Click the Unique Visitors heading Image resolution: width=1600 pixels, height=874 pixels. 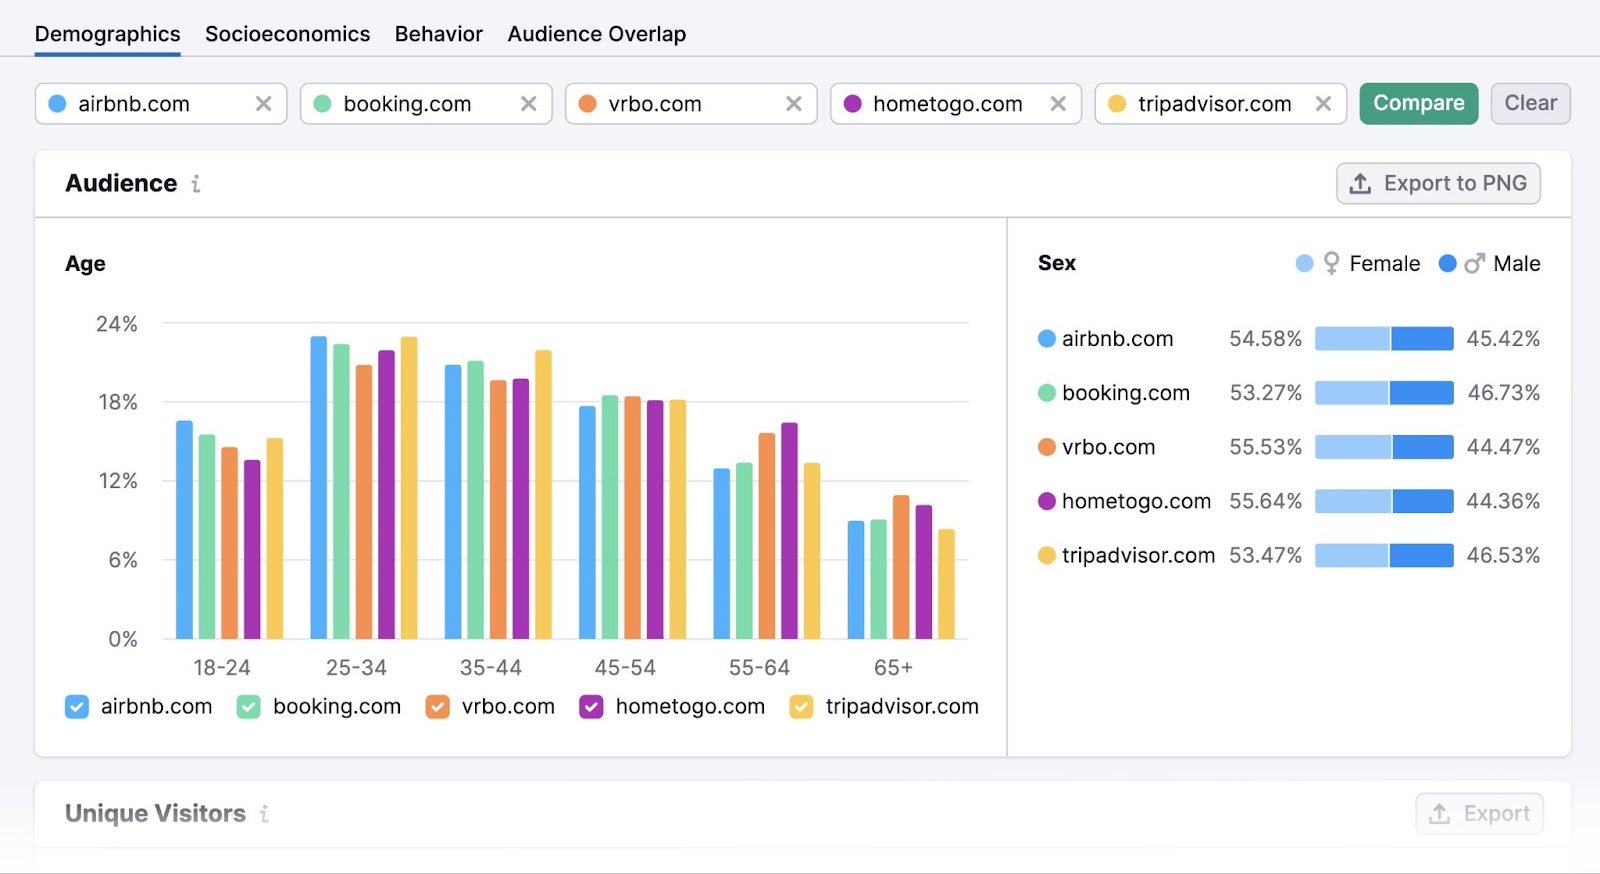point(155,814)
